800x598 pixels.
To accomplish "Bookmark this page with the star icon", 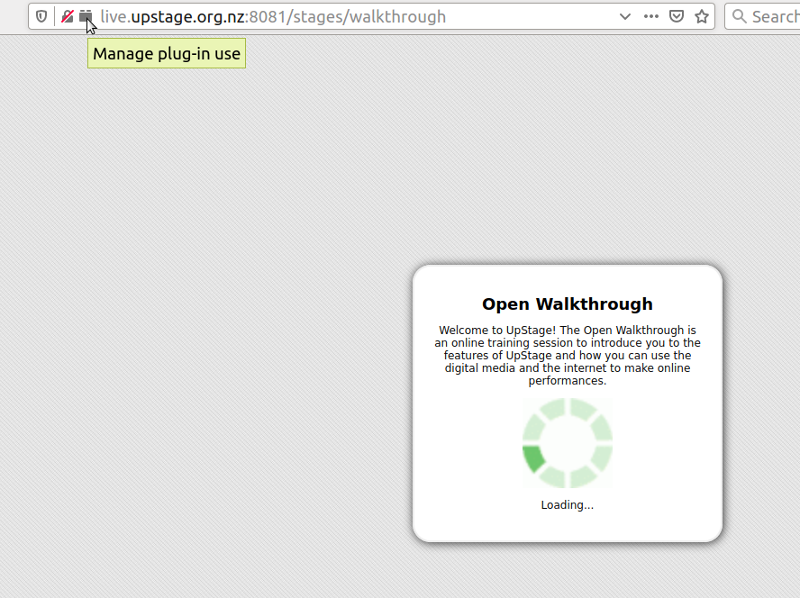I will point(702,17).
